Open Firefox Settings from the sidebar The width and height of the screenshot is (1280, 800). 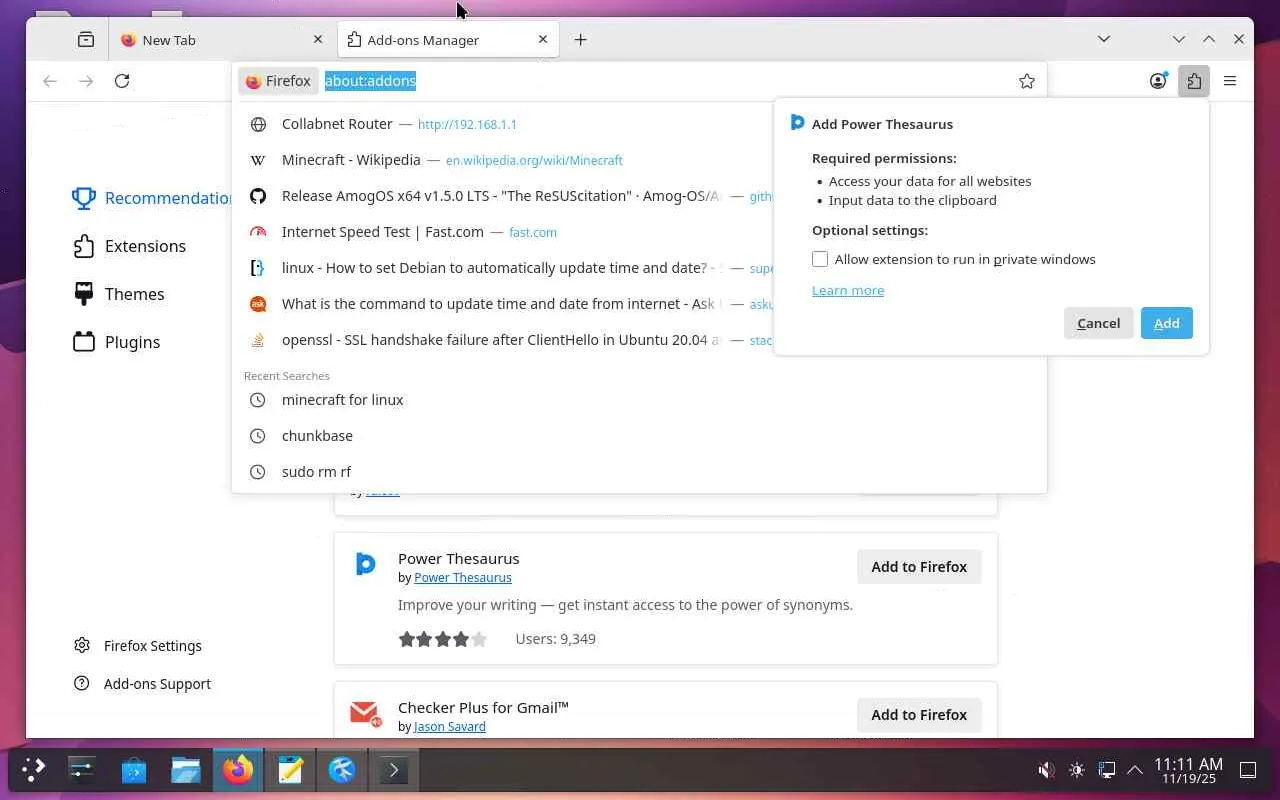coord(138,646)
